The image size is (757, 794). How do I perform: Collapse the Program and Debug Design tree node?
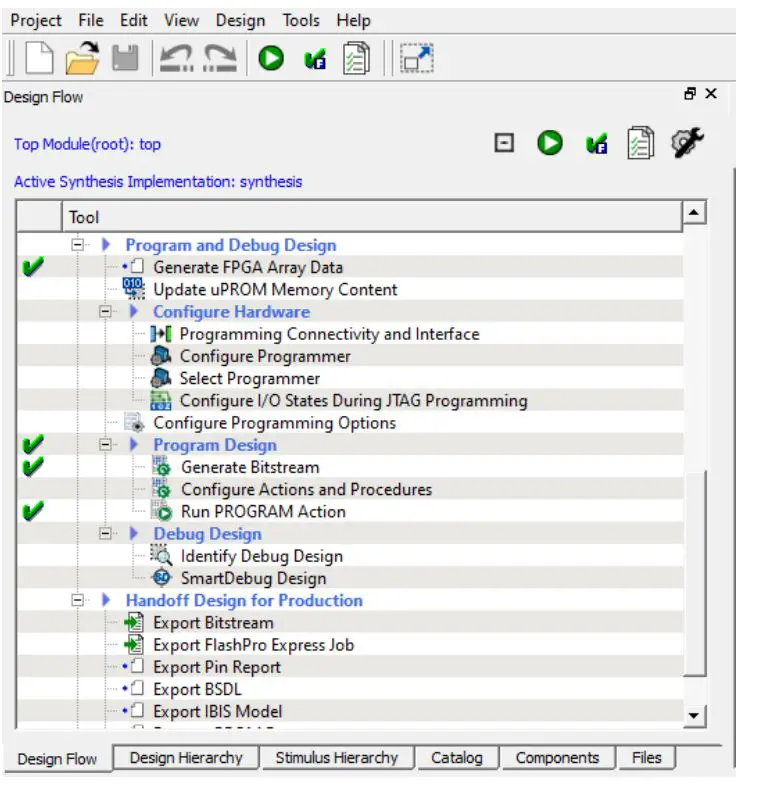pyautogui.click(x=77, y=245)
